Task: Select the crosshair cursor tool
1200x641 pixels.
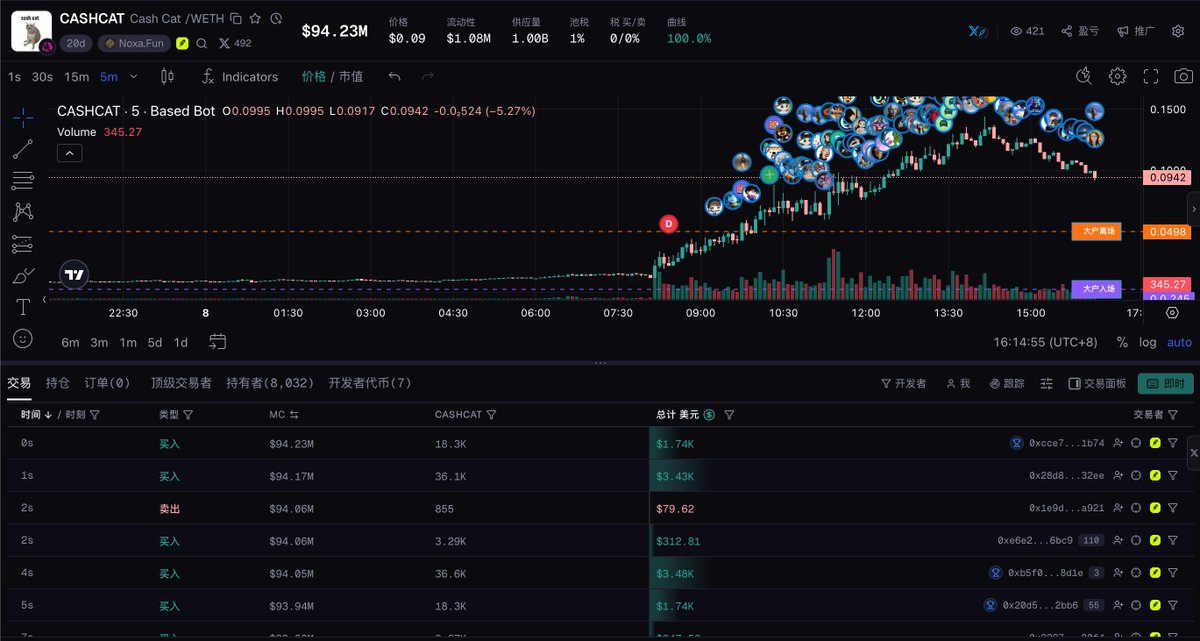Action: coord(22,117)
